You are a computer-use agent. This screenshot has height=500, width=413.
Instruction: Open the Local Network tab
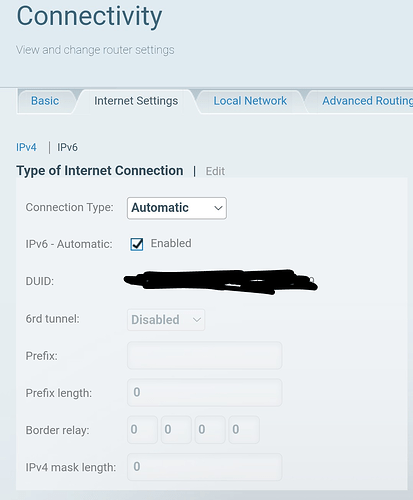tap(250, 101)
